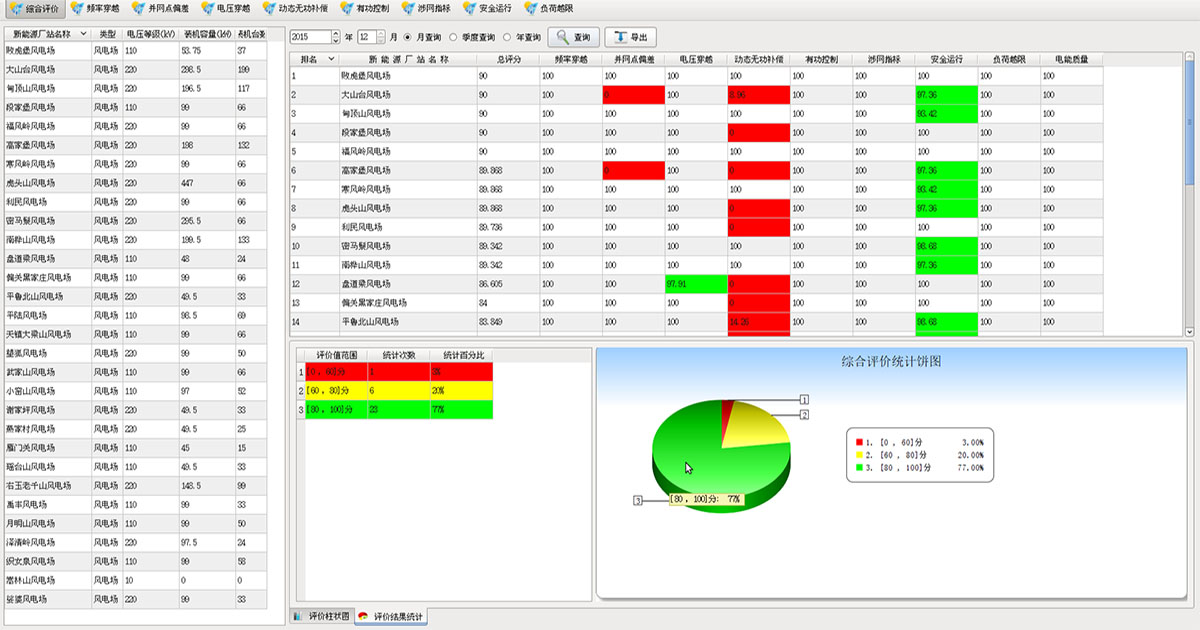
Task: Increase the year 2015 spinner value
Action: click(335, 33)
